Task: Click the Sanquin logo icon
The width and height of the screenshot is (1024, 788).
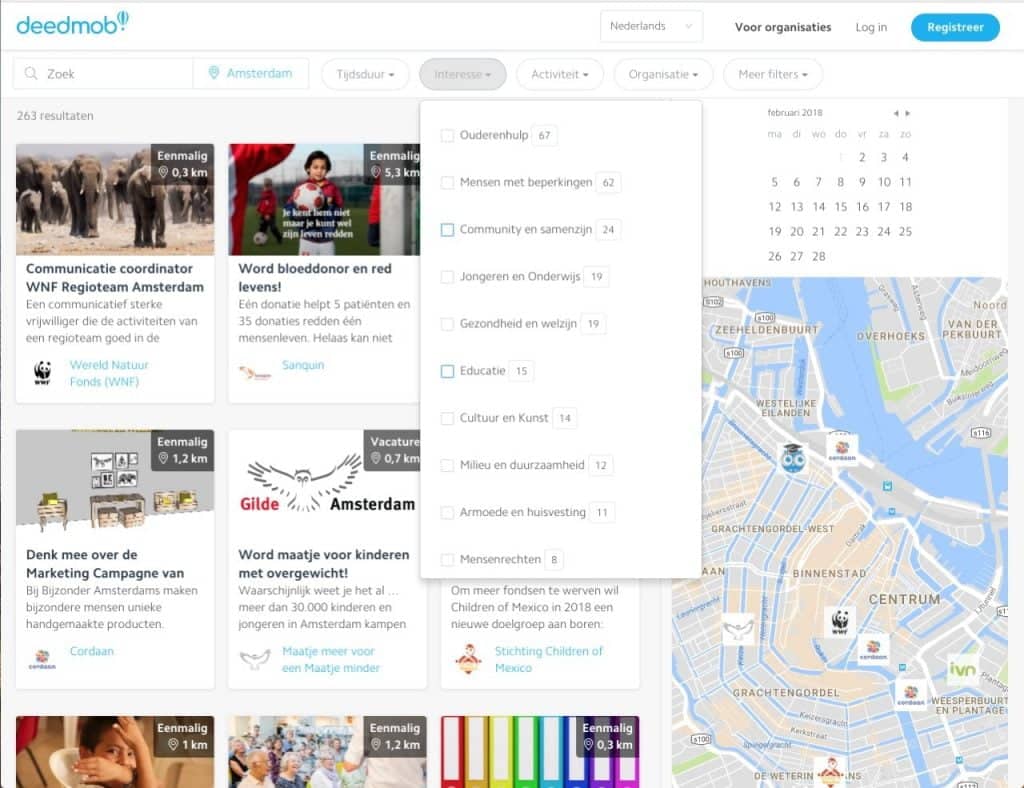Action: click(255, 373)
